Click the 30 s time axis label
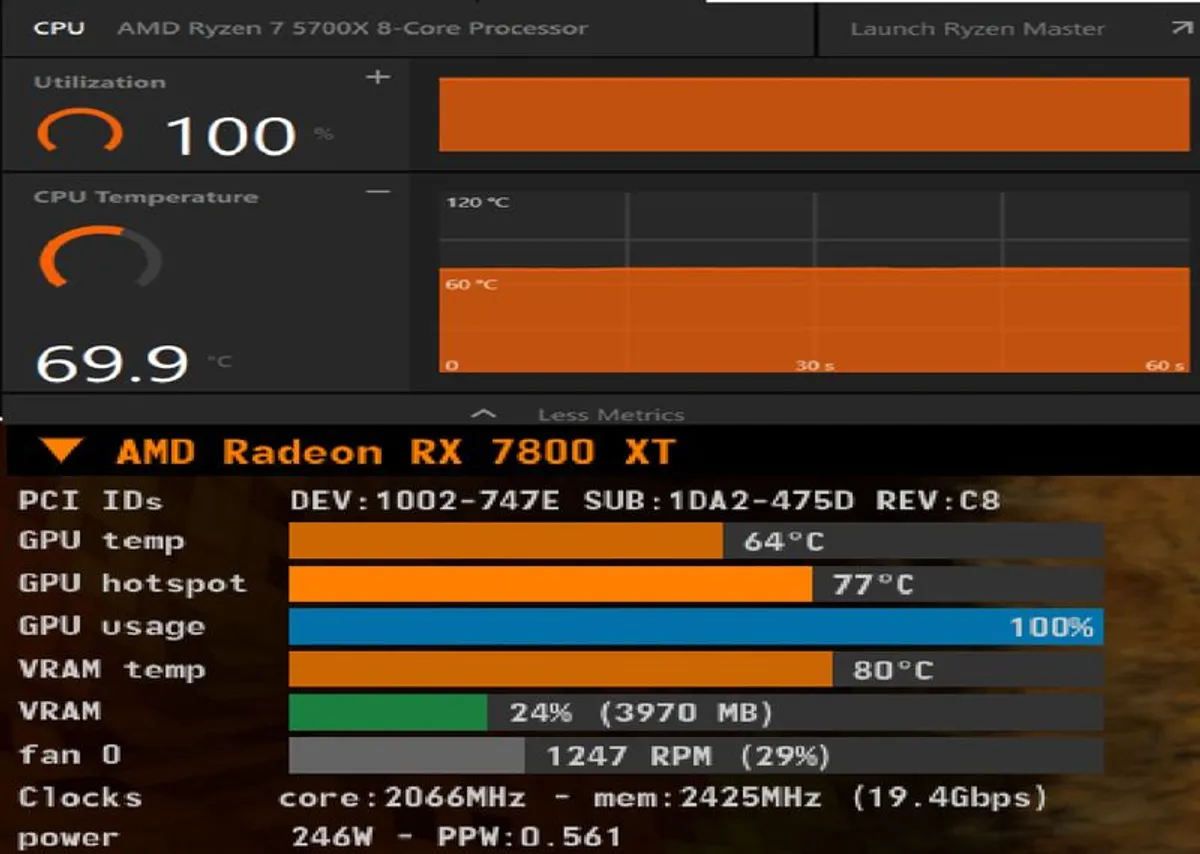 click(815, 366)
